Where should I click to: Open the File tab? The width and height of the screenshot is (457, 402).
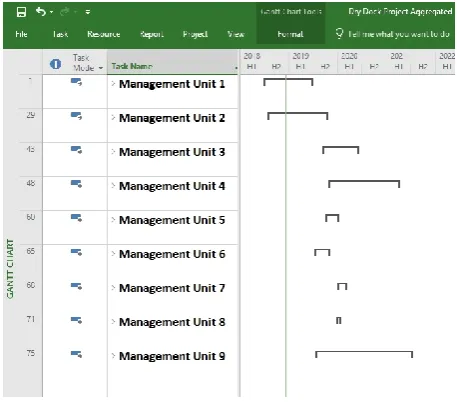[x=21, y=34]
